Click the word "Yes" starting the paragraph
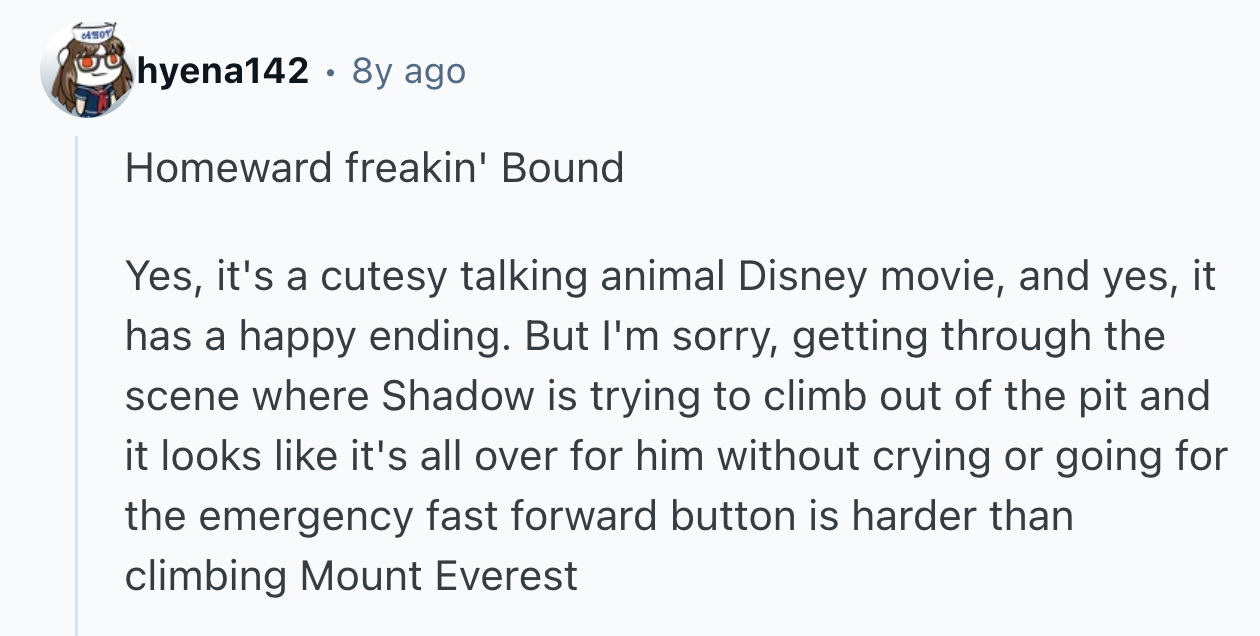This screenshot has height=636, width=1260. click(x=156, y=276)
